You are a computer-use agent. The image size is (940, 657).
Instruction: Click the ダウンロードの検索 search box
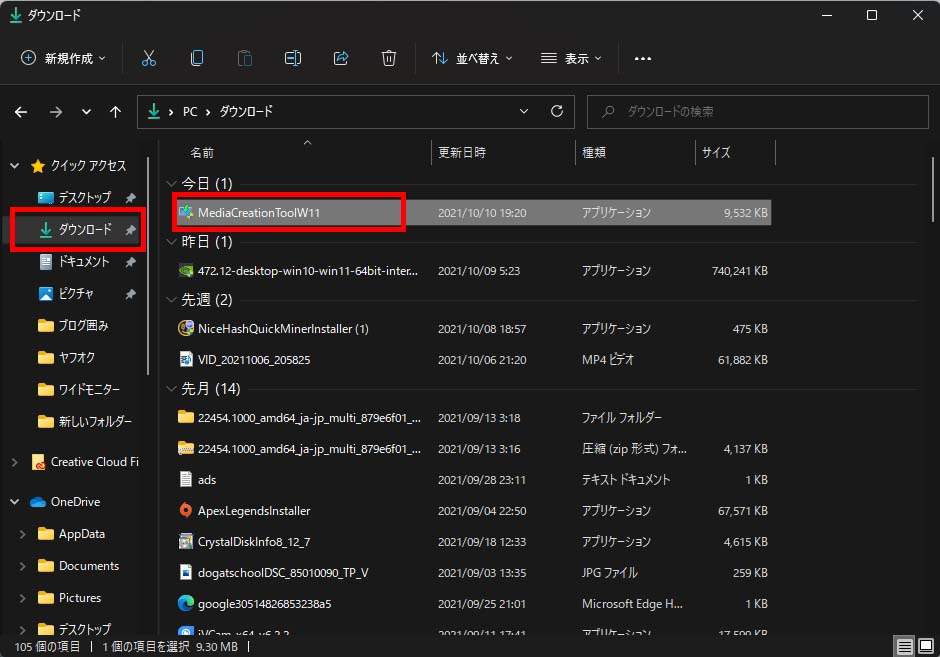point(758,111)
